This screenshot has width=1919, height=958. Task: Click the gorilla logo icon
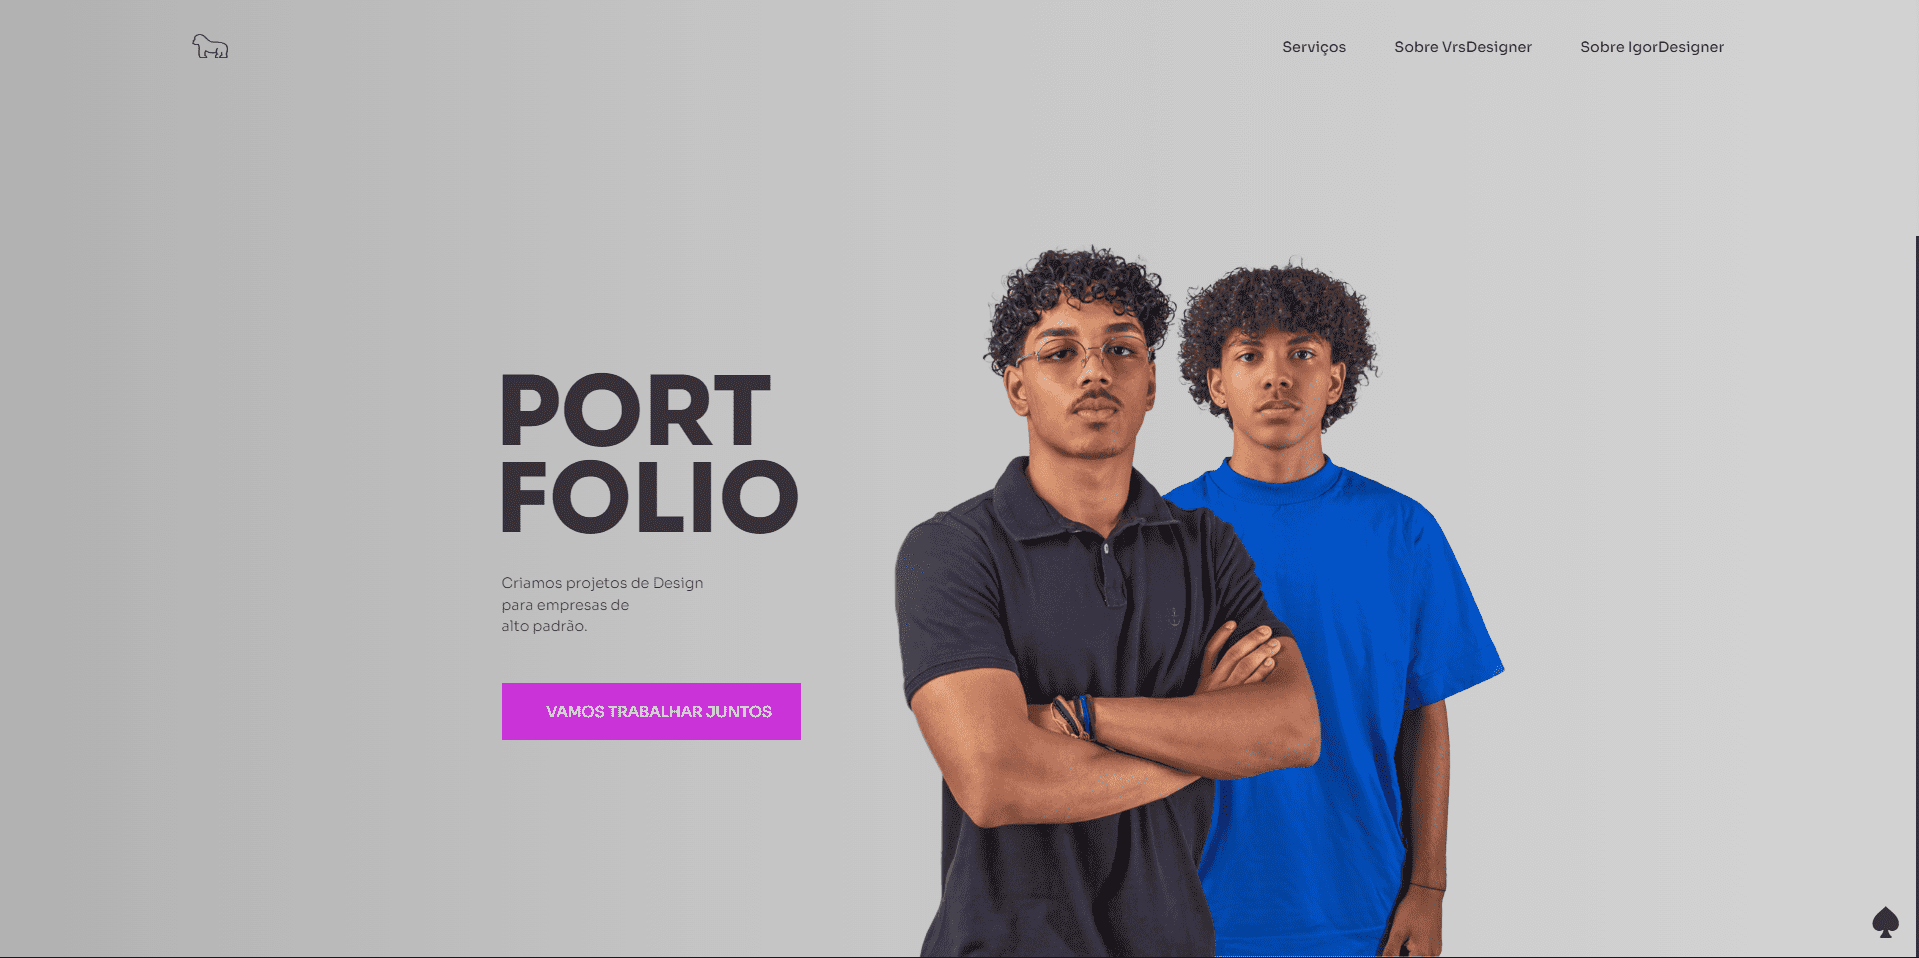click(210, 46)
